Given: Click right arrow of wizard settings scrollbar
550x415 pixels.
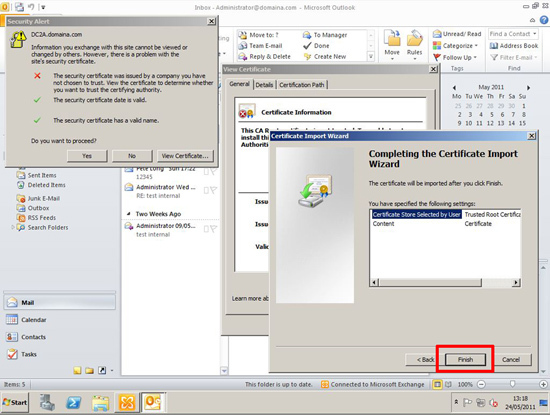Looking at the screenshot, I should click(516, 282).
